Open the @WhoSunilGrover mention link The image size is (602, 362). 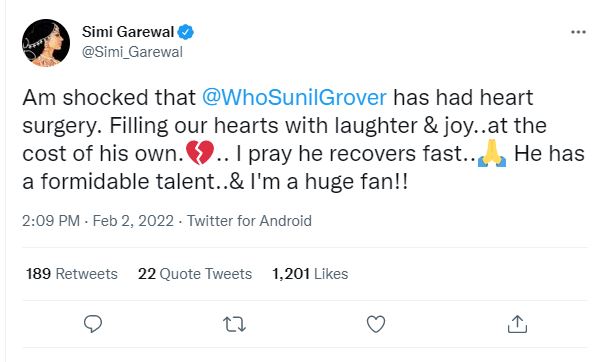[x=294, y=98]
